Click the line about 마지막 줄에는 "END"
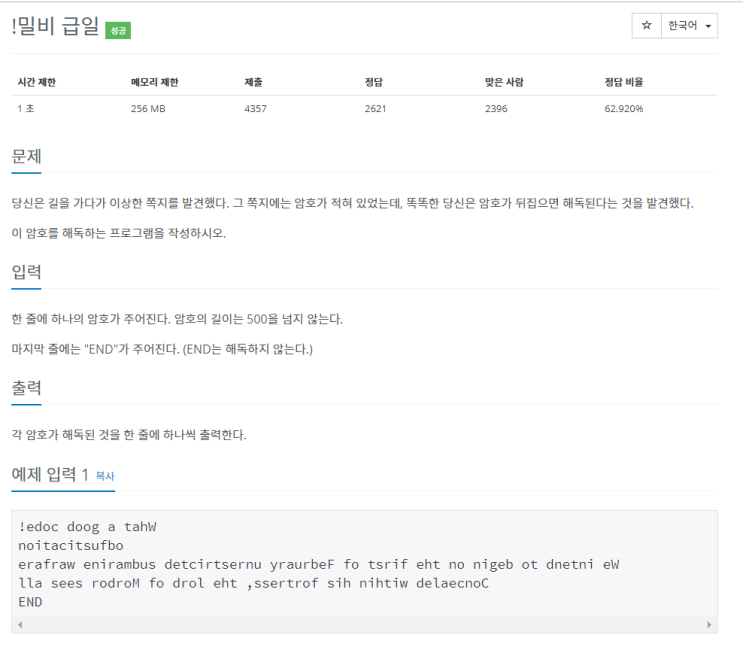The height and width of the screenshot is (650, 743). pos(162,349)
